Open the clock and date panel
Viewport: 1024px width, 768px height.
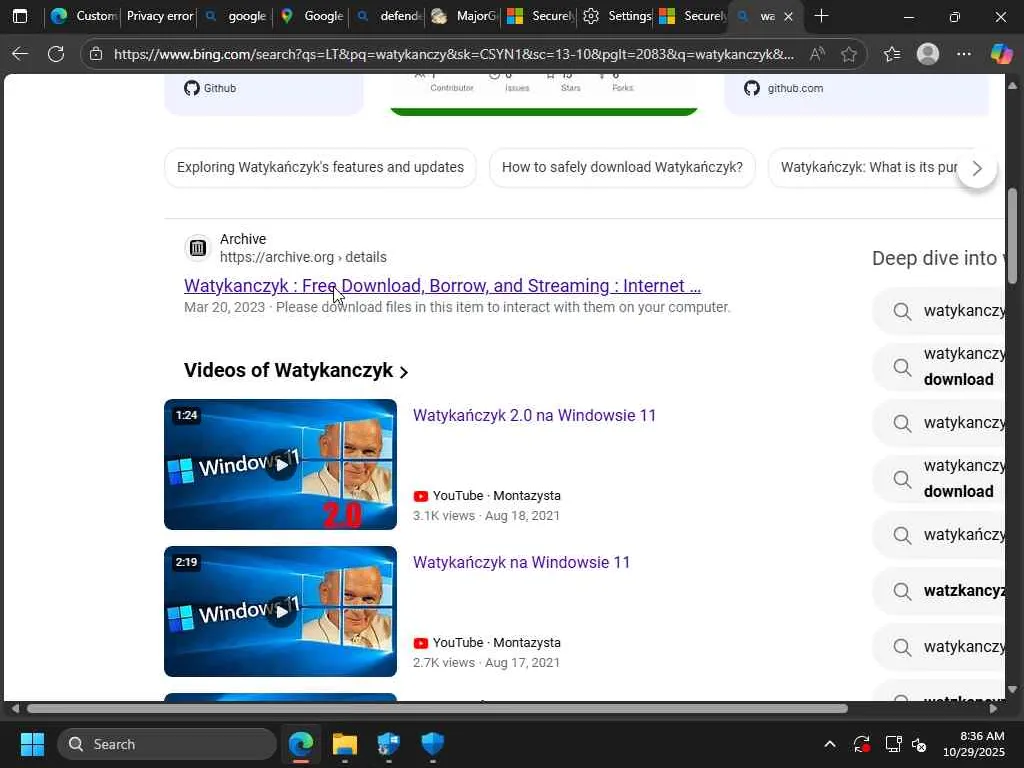pyautogui.click(x=974, y=744)
